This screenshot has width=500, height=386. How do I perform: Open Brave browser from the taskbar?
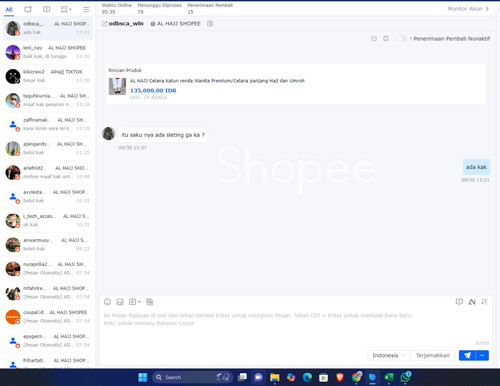point(340,377)
